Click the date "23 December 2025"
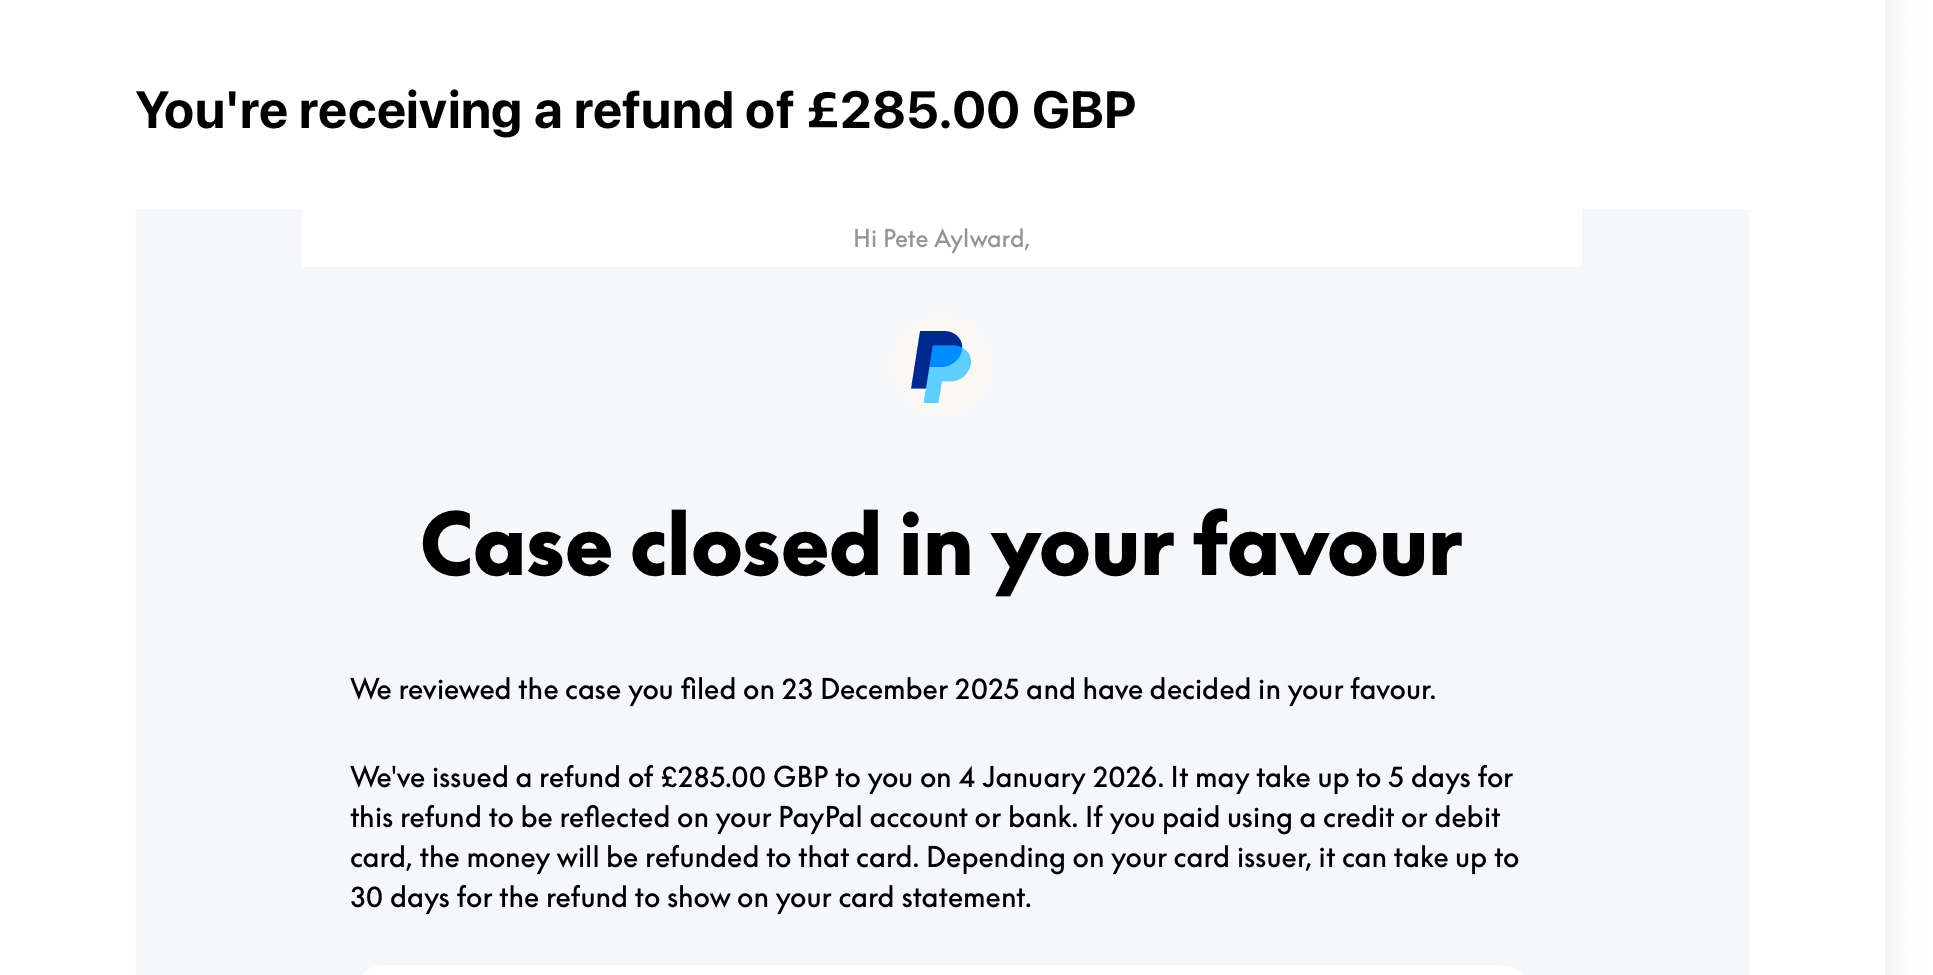1933x975 pixels. 900,690
